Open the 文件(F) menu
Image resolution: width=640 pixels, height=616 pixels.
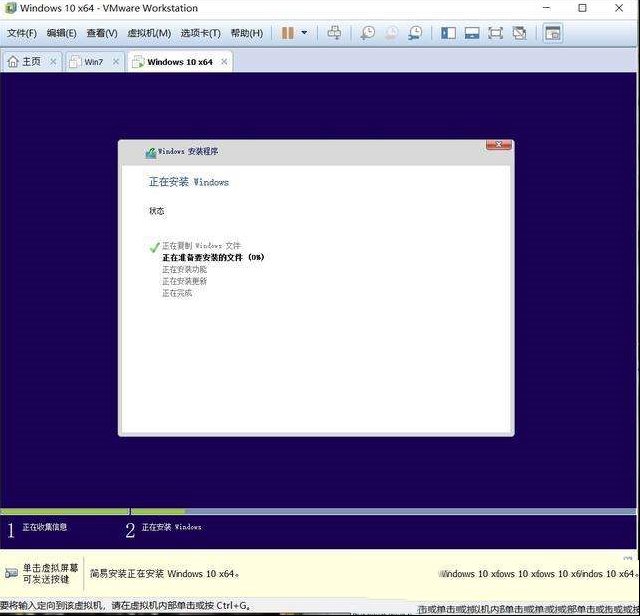coord(22,33)
